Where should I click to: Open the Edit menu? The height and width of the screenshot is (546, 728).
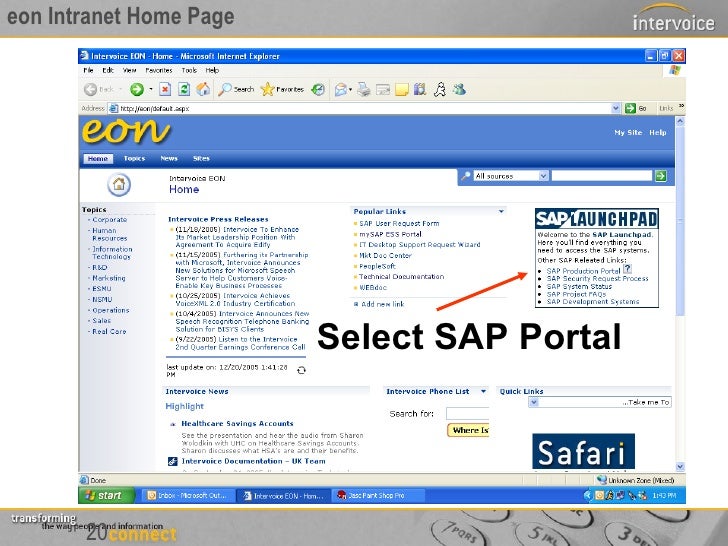[108, 70]
